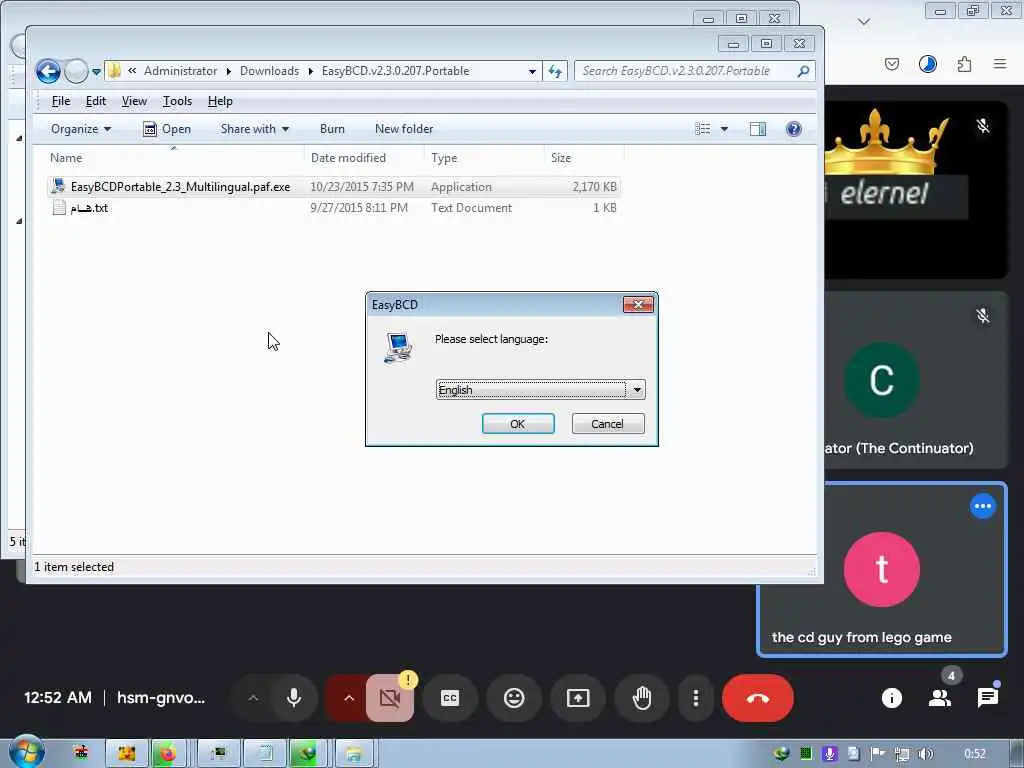Close the EasyBCD language dialog

[638, 304]
